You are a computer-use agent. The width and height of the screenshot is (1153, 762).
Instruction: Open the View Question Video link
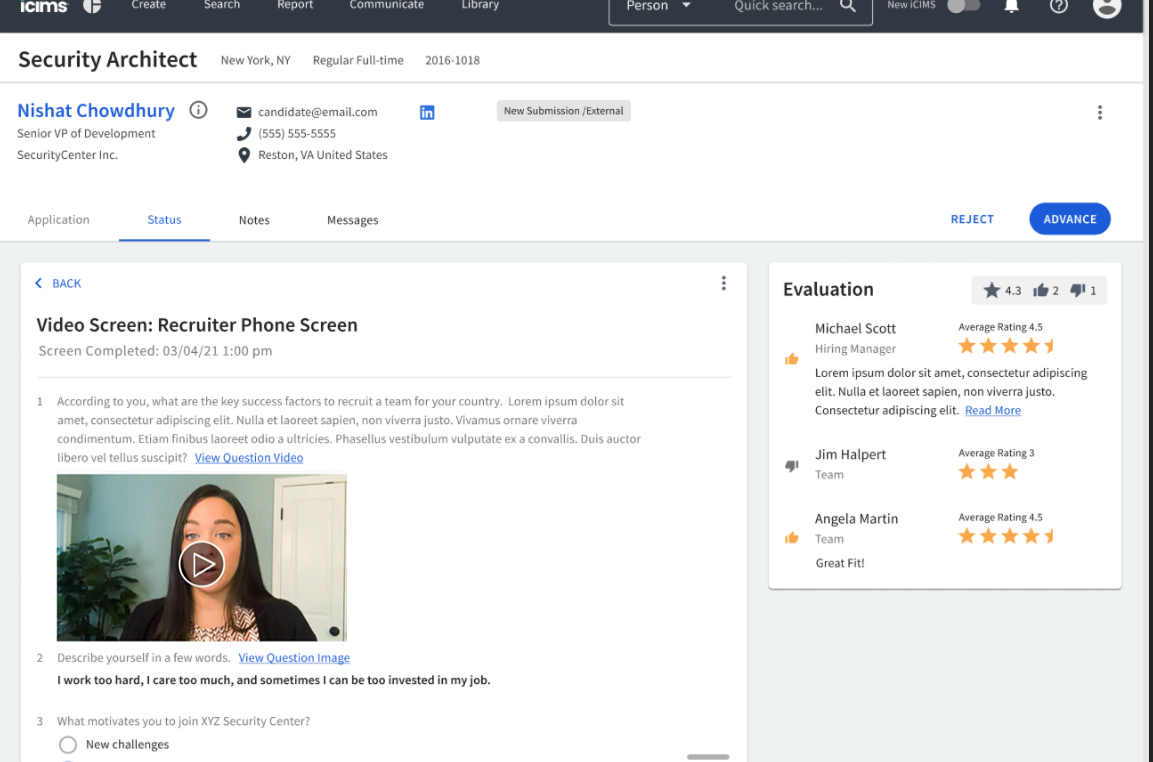coord(249,458)
